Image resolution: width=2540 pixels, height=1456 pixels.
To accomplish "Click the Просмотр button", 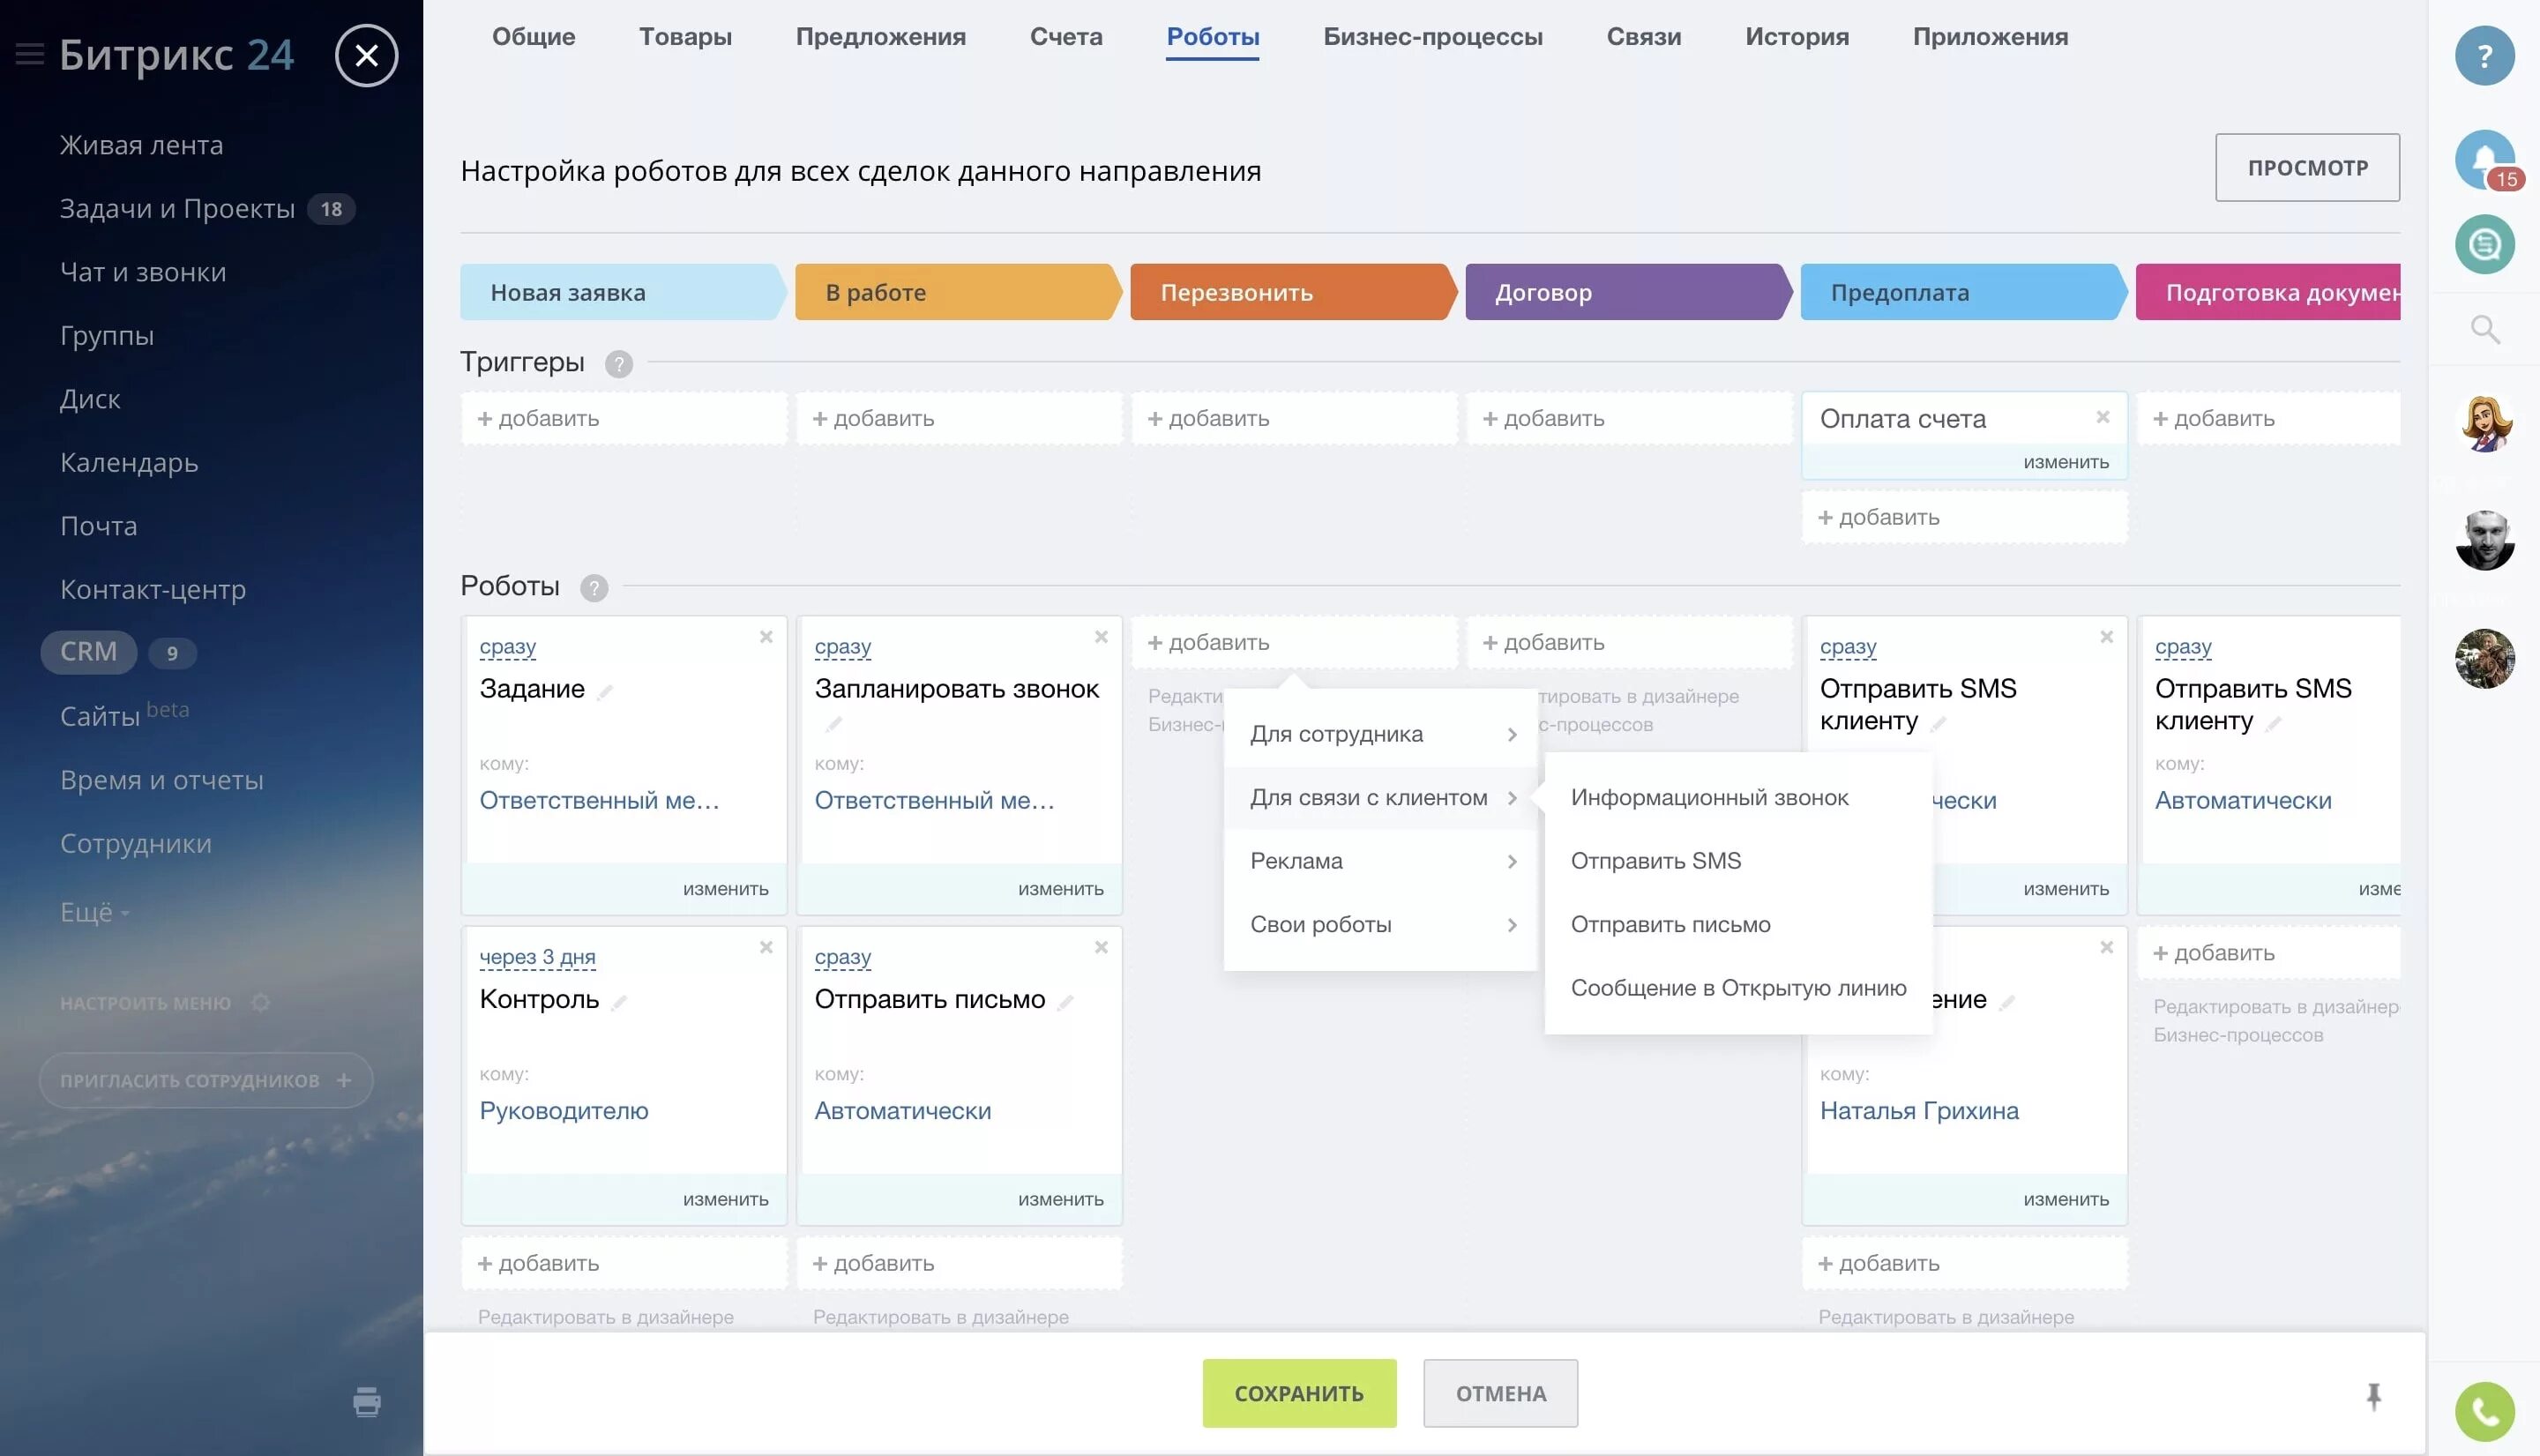I will (x=2306, y=168).
